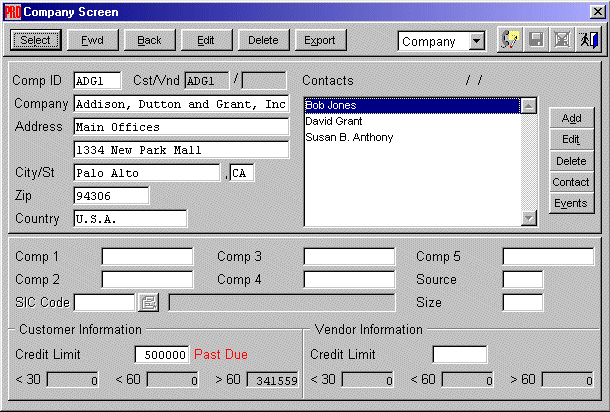Go to the next record with Fwd
This screenshot has width=610, height=412.
(x=92, y=40)
